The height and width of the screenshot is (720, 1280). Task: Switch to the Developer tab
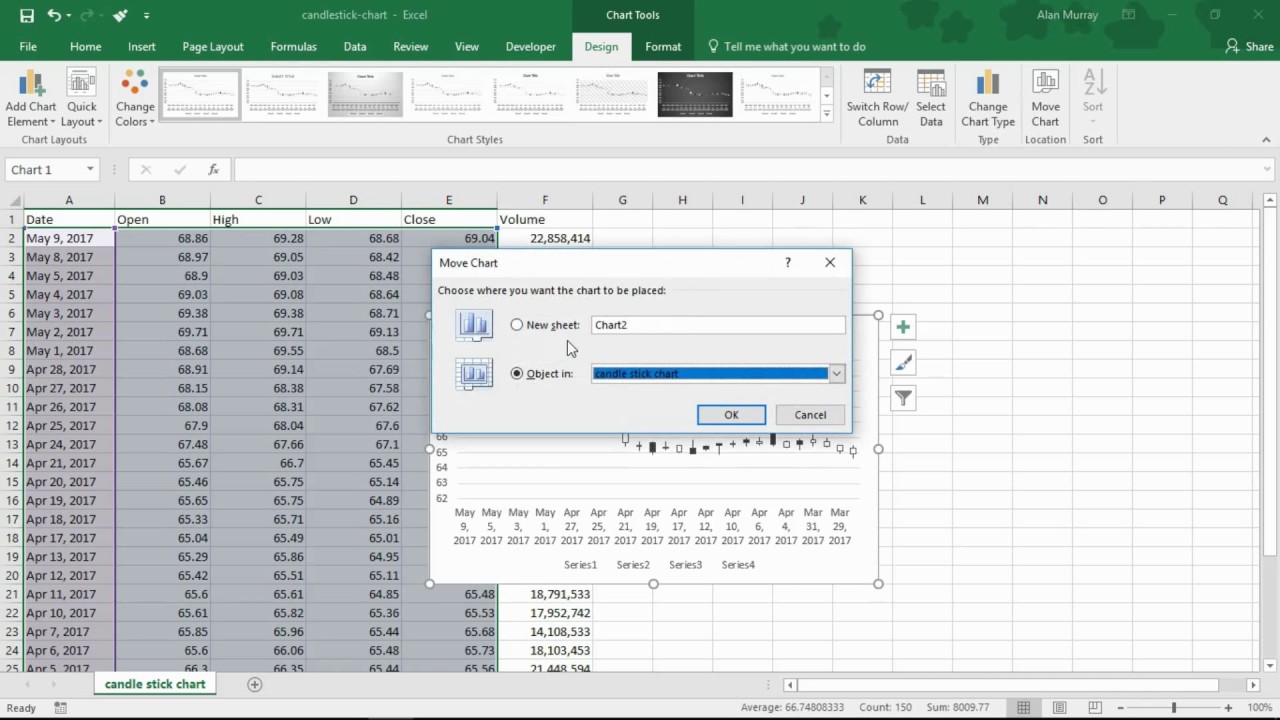531,46
